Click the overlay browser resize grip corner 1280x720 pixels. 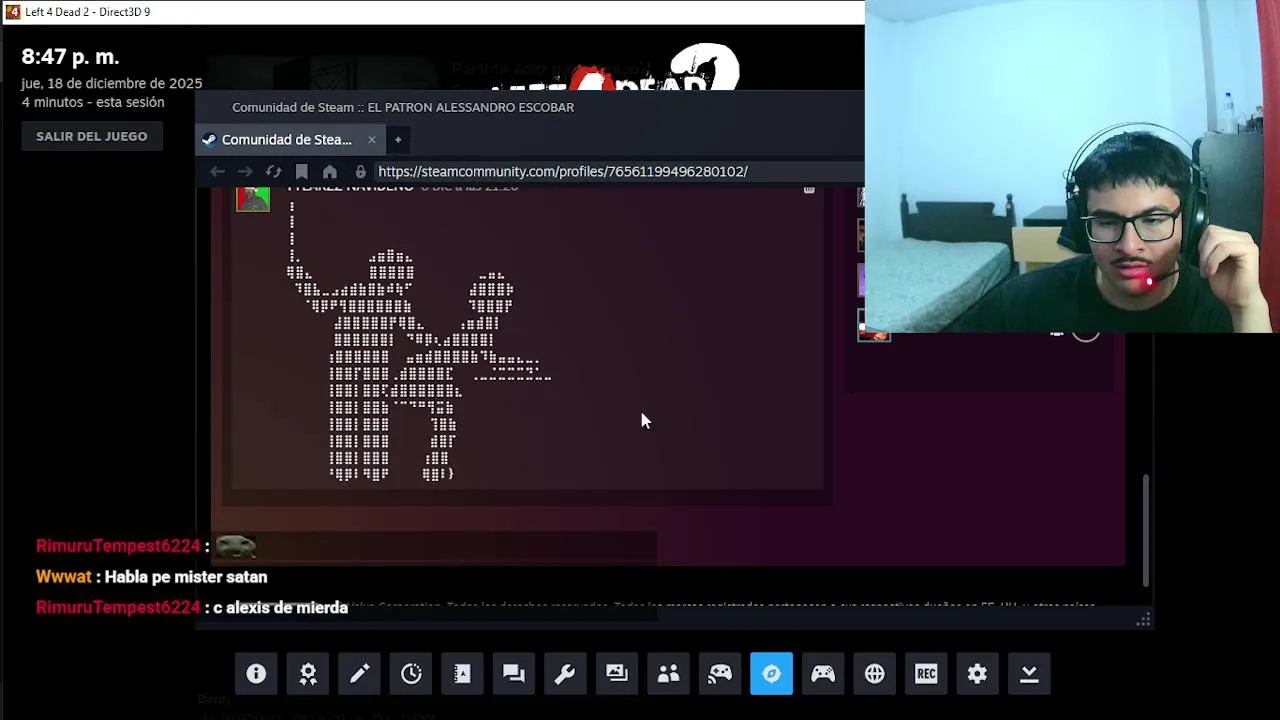pos(1144,620)
